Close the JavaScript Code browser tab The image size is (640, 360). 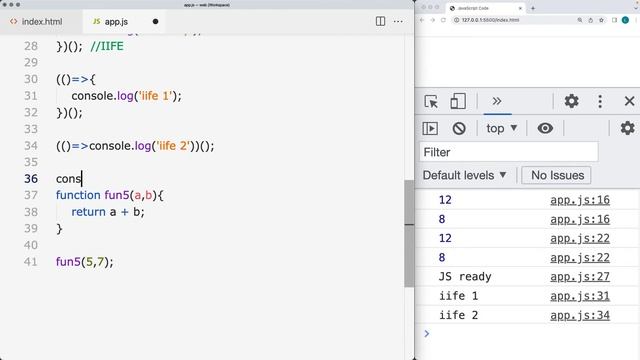pyautogui.click(x=520, y=8)
